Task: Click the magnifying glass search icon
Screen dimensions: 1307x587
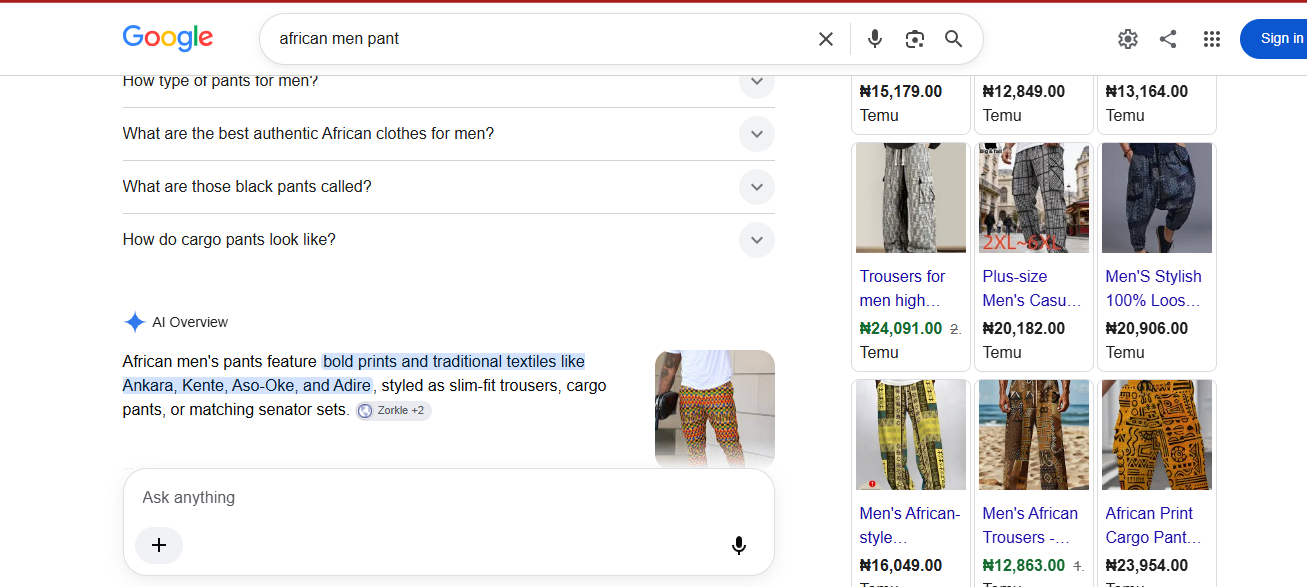Action: pos(954,39)
